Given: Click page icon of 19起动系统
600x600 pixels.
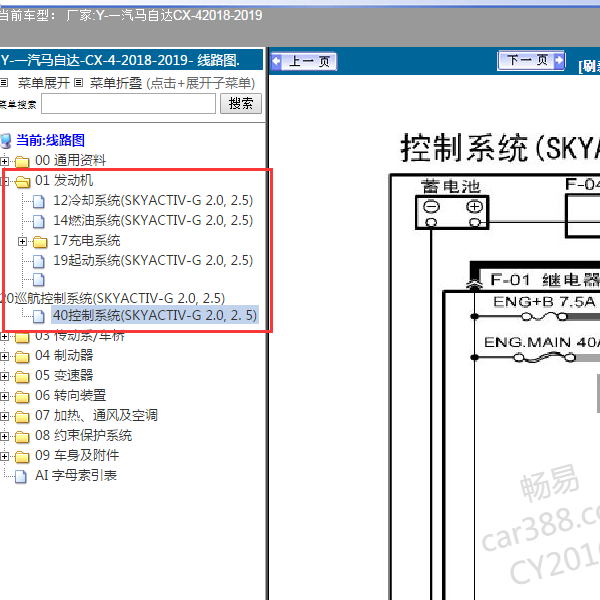Looking at the screenshot, I should (x=39, y=261).
